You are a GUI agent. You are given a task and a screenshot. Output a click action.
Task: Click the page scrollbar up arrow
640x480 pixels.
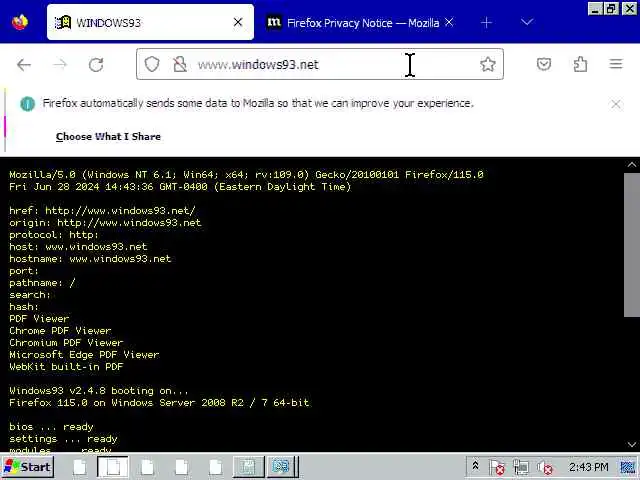[632, 165]
